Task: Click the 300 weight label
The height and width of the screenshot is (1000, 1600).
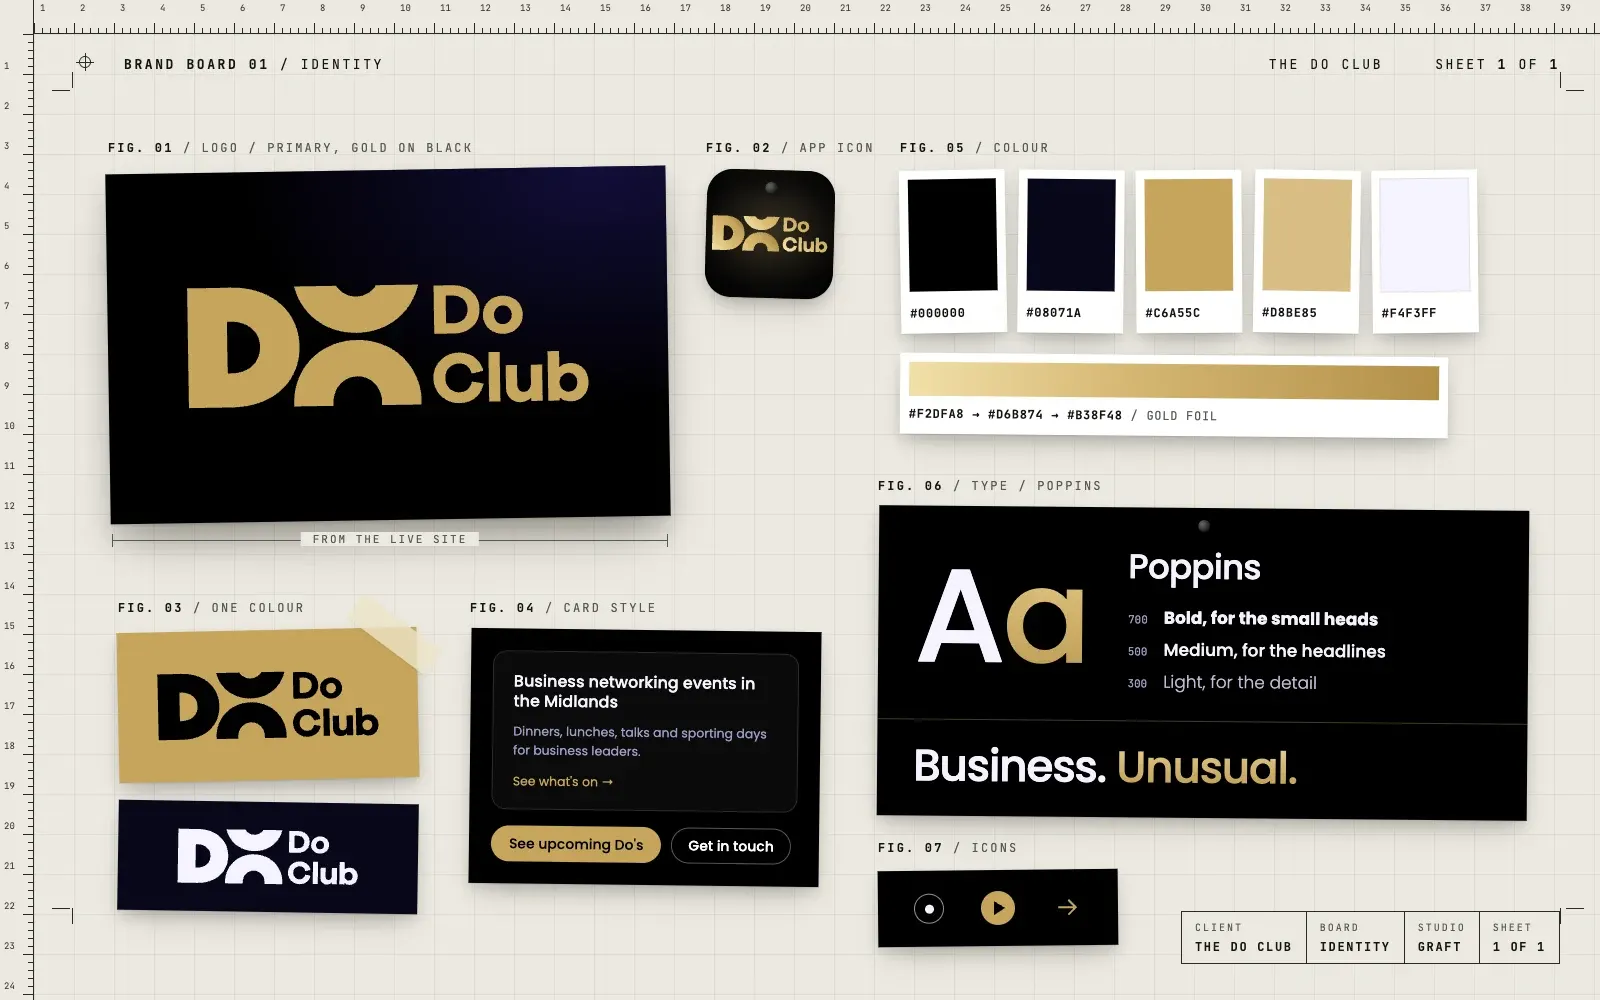Action: pyautogui.click(x=1138, y=684)
